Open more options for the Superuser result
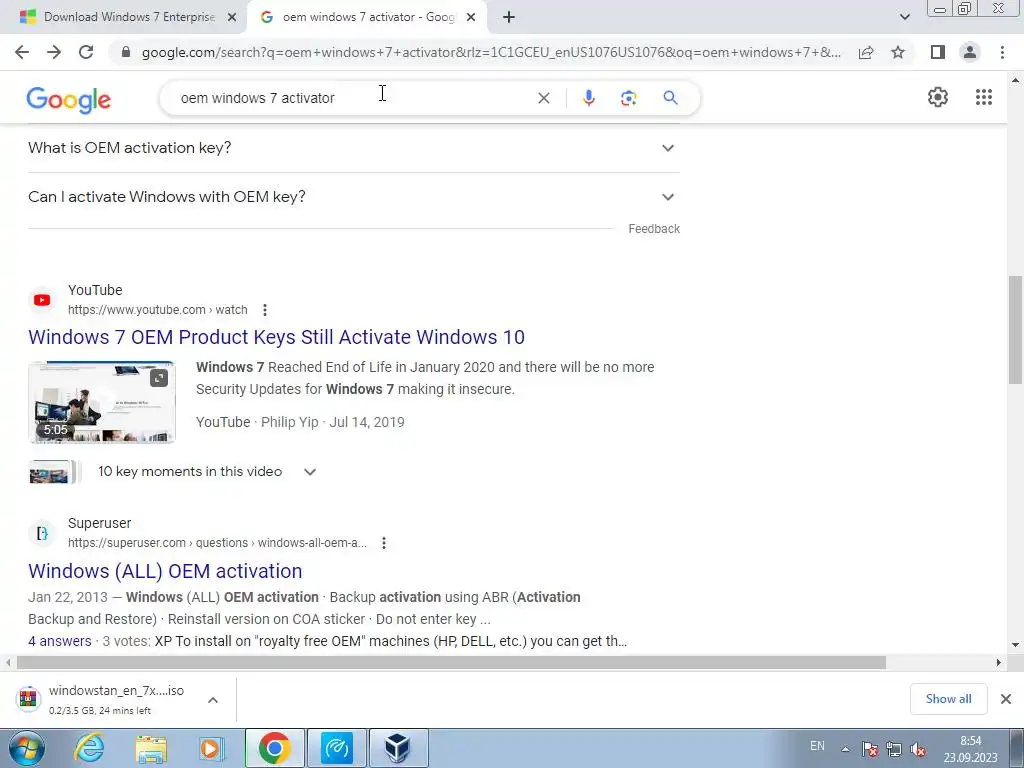The height and width of the screenshot is (768, 1024). tap(384, 543)
